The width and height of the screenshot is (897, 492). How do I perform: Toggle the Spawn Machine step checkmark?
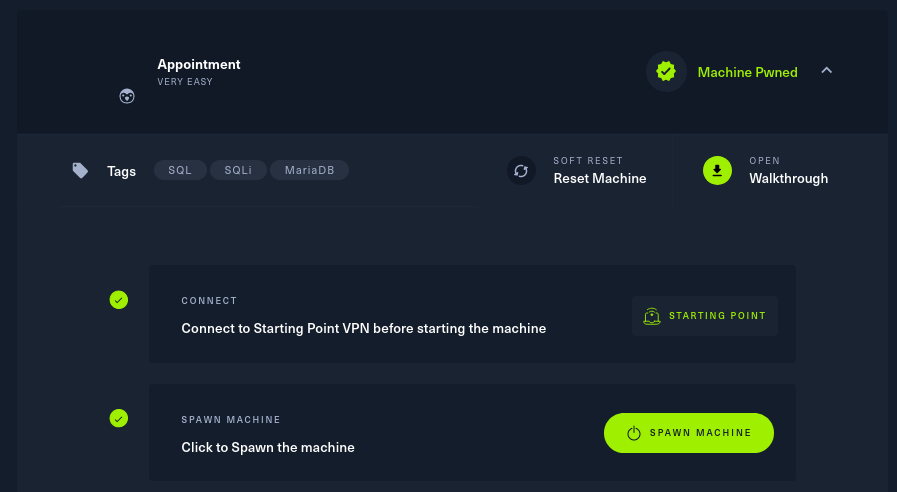119,418
